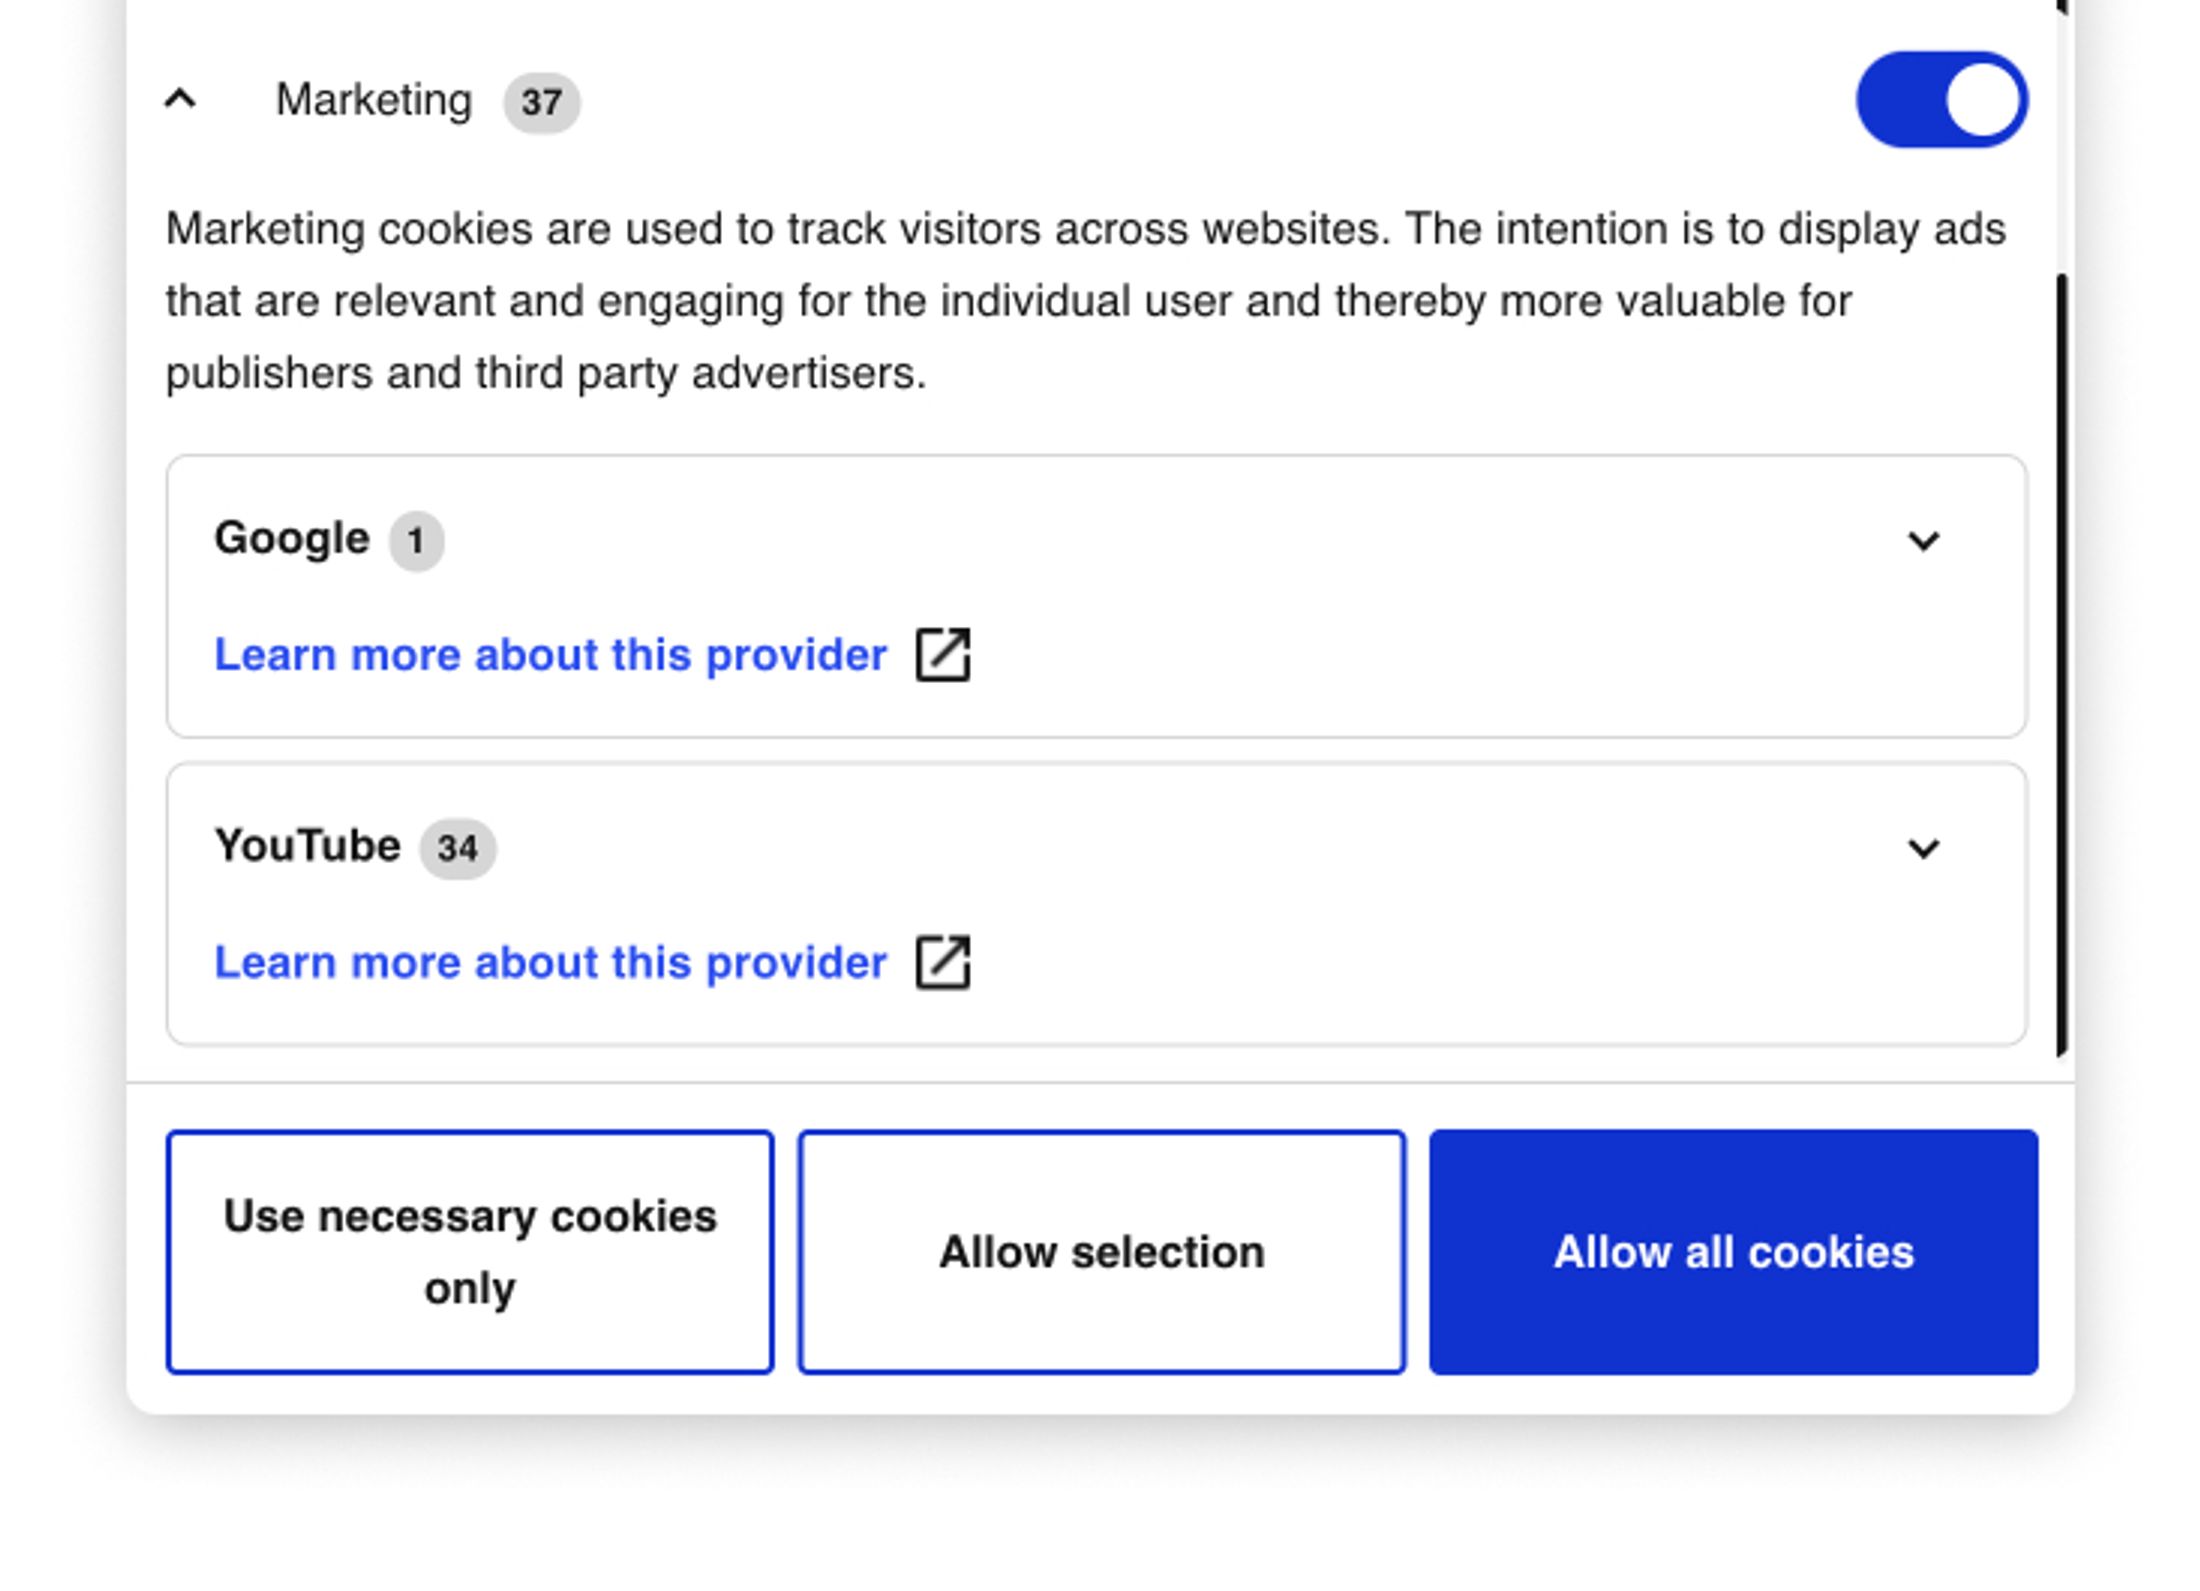Click the upward caret icon beside Marketing
Viewport: 2200px width, 1591px height.
pos(180,99)
